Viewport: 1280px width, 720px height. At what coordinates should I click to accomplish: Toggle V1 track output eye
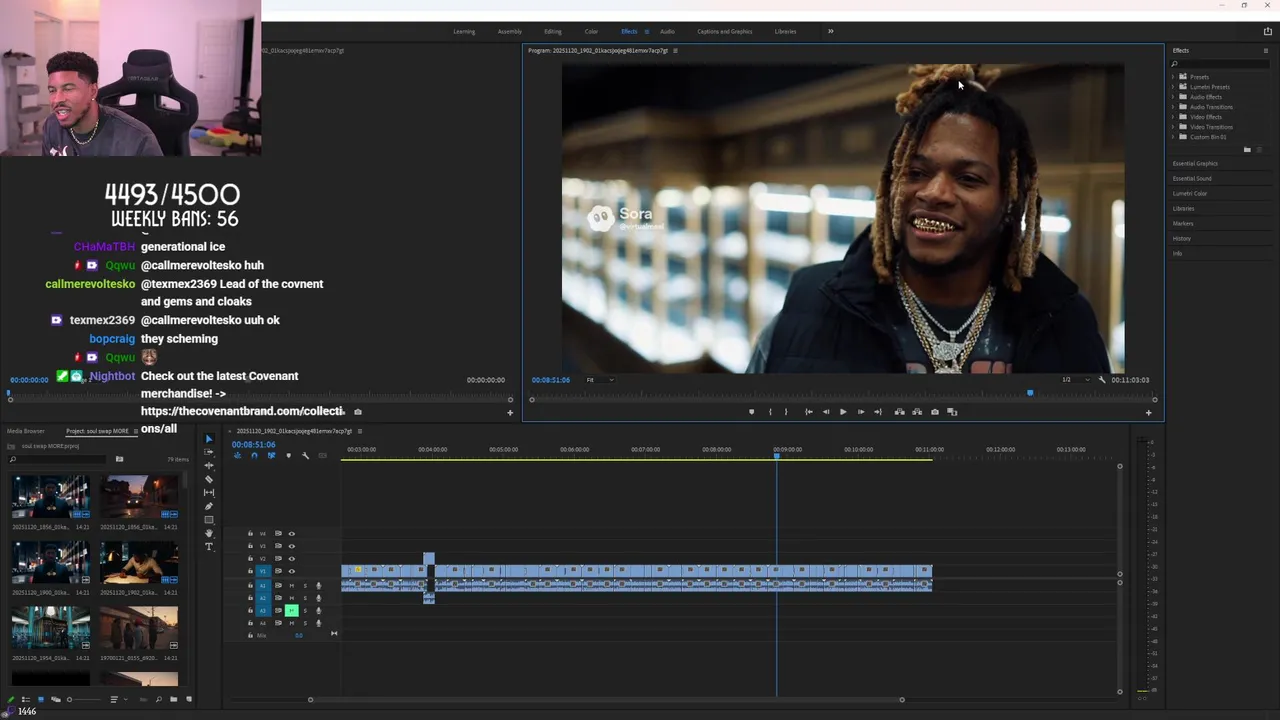pyautogui.click(x=292, y=571)
